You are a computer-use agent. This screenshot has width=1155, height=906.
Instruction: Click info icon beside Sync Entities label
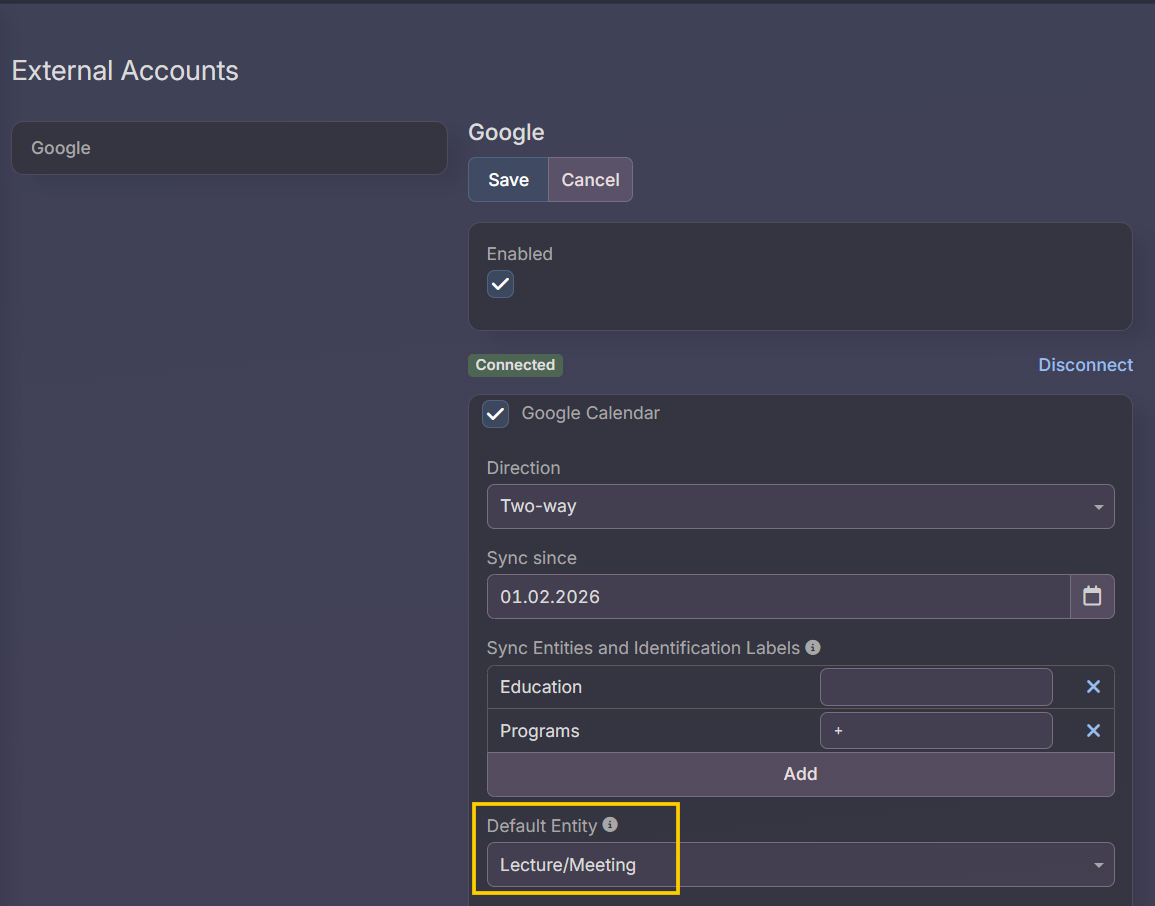point(813,648)
